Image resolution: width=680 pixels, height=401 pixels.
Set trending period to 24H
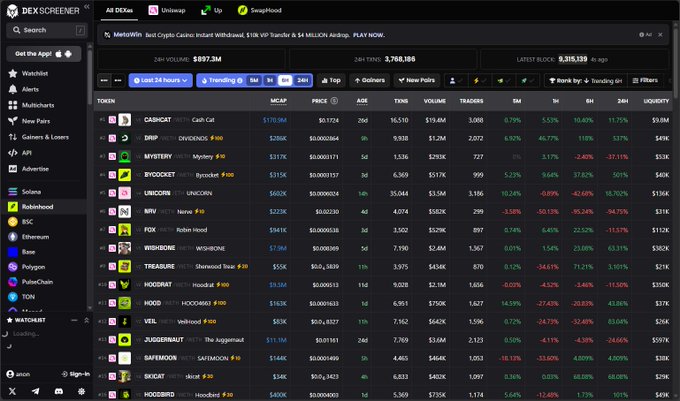click(302, 80)
